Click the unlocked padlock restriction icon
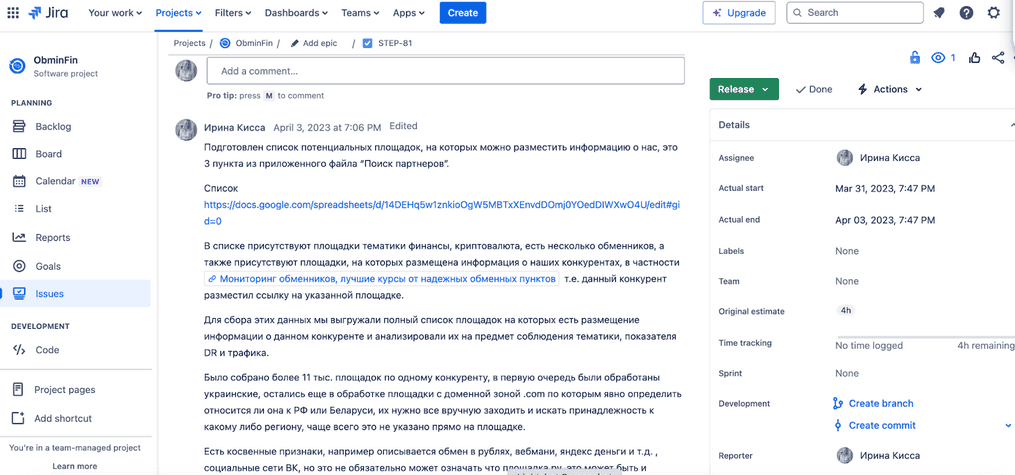 click(915, 58)
